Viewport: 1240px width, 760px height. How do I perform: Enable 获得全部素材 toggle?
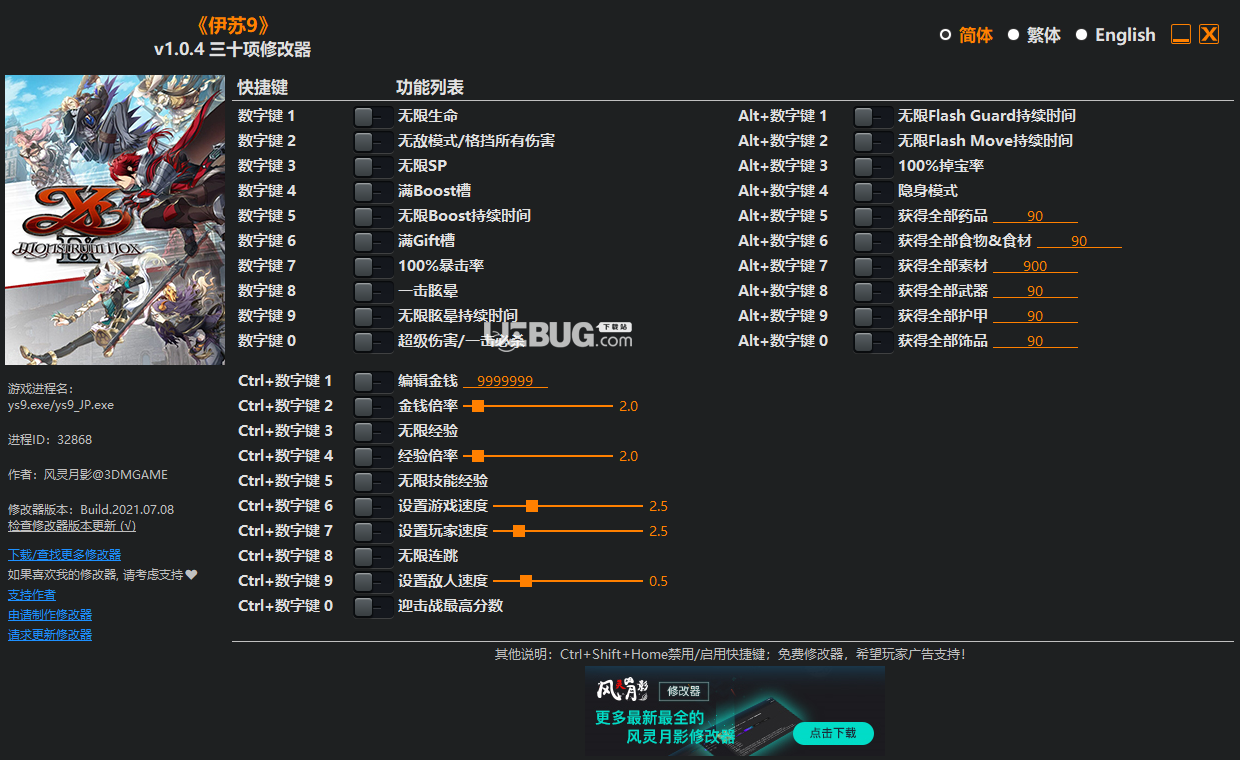click(x=873, y=267)
